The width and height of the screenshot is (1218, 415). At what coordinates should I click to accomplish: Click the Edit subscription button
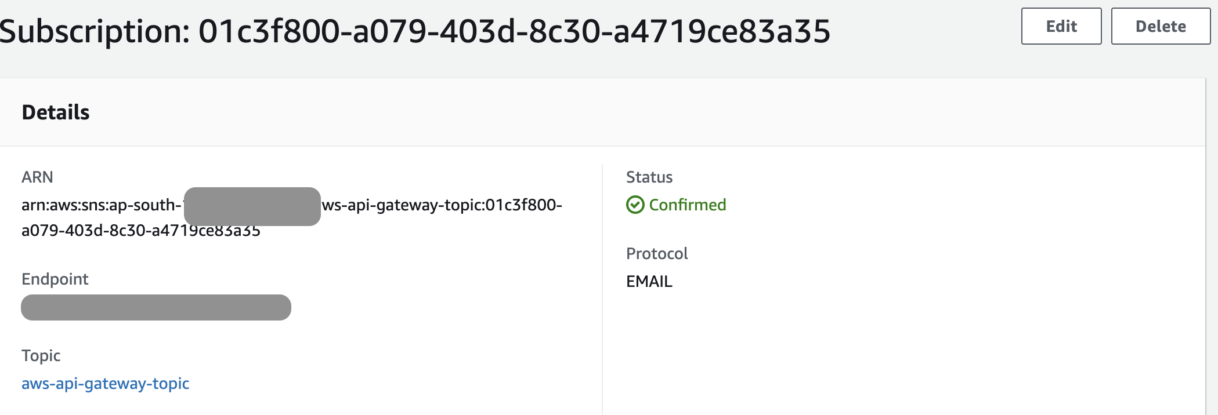pos(1061,27)
